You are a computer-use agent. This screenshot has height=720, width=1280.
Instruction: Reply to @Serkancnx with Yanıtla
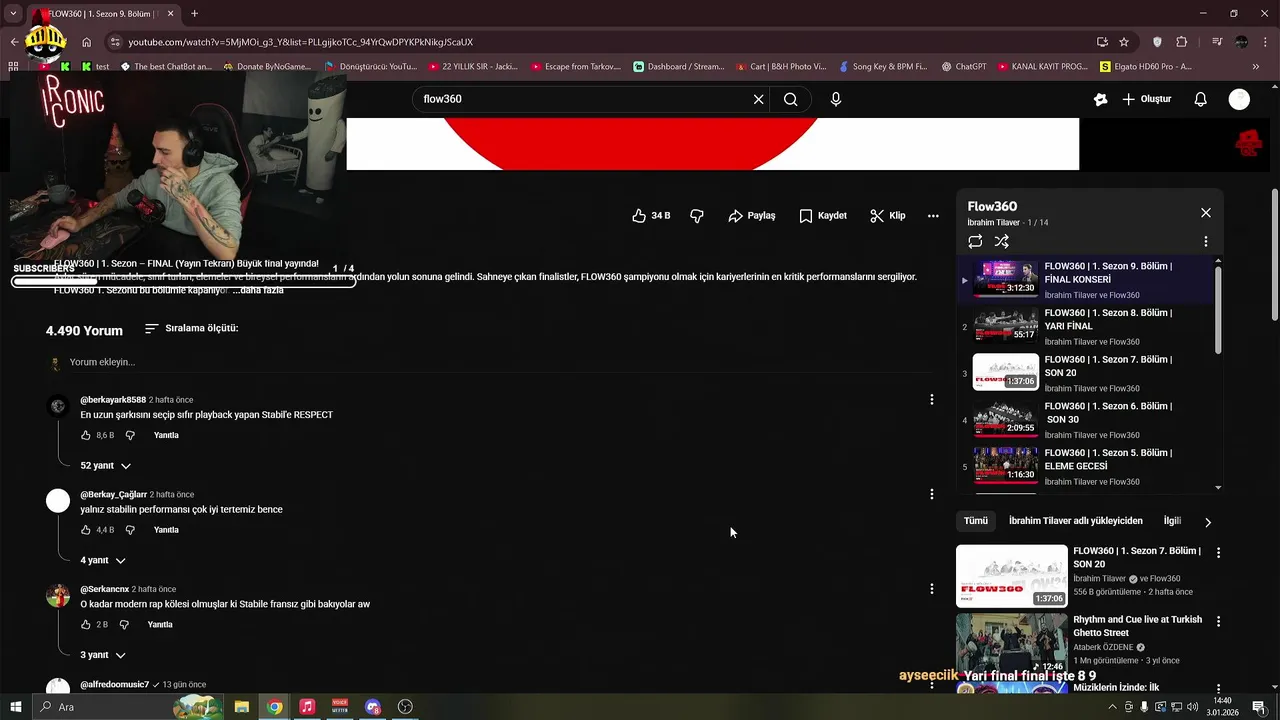tap(160, 625)
